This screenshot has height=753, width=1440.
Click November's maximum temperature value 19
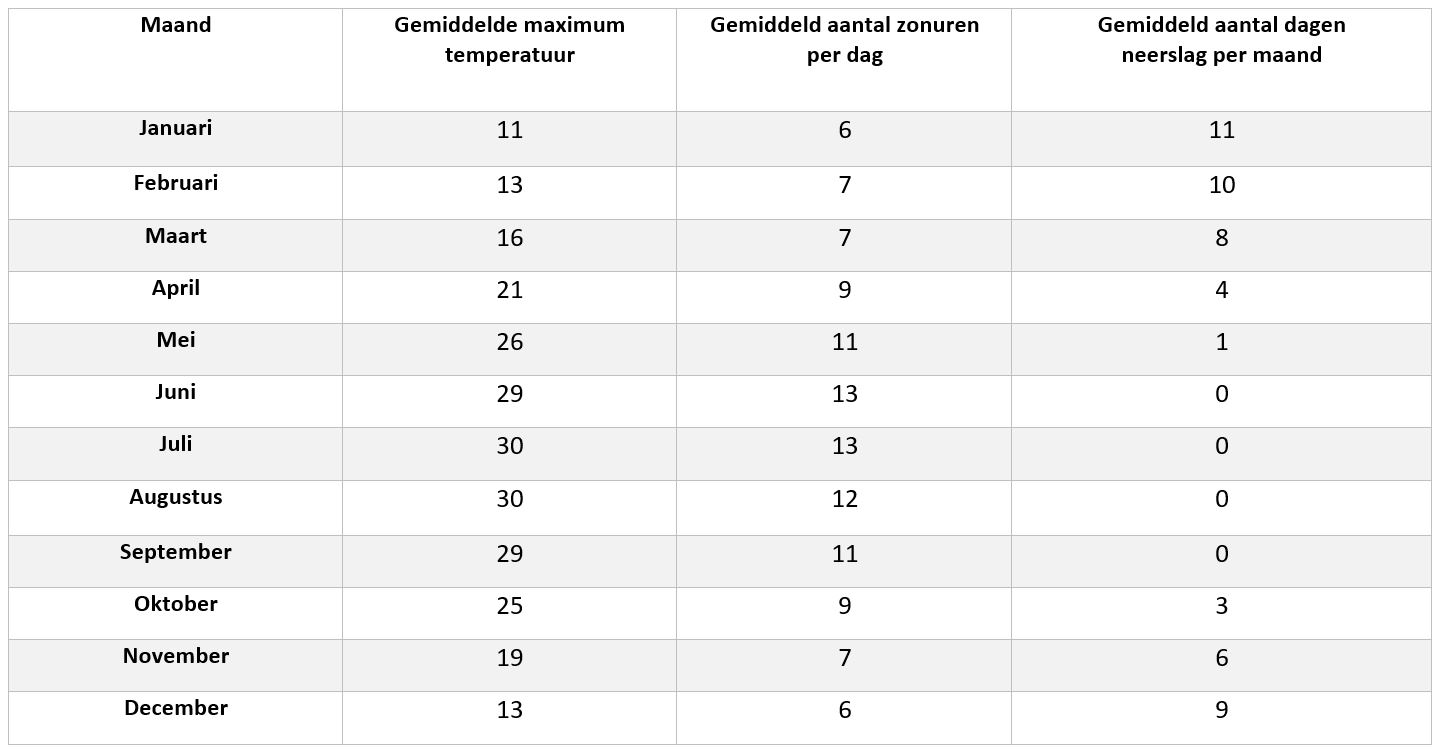point(509,658)
